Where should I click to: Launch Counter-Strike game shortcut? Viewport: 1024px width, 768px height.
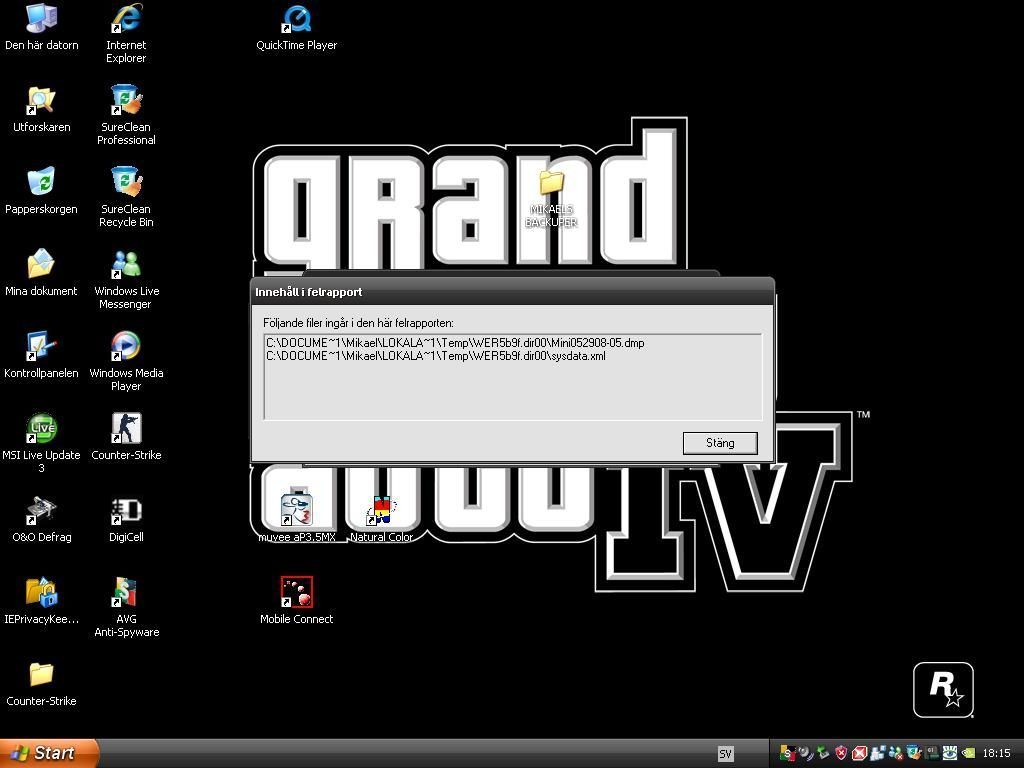point(126,437)
